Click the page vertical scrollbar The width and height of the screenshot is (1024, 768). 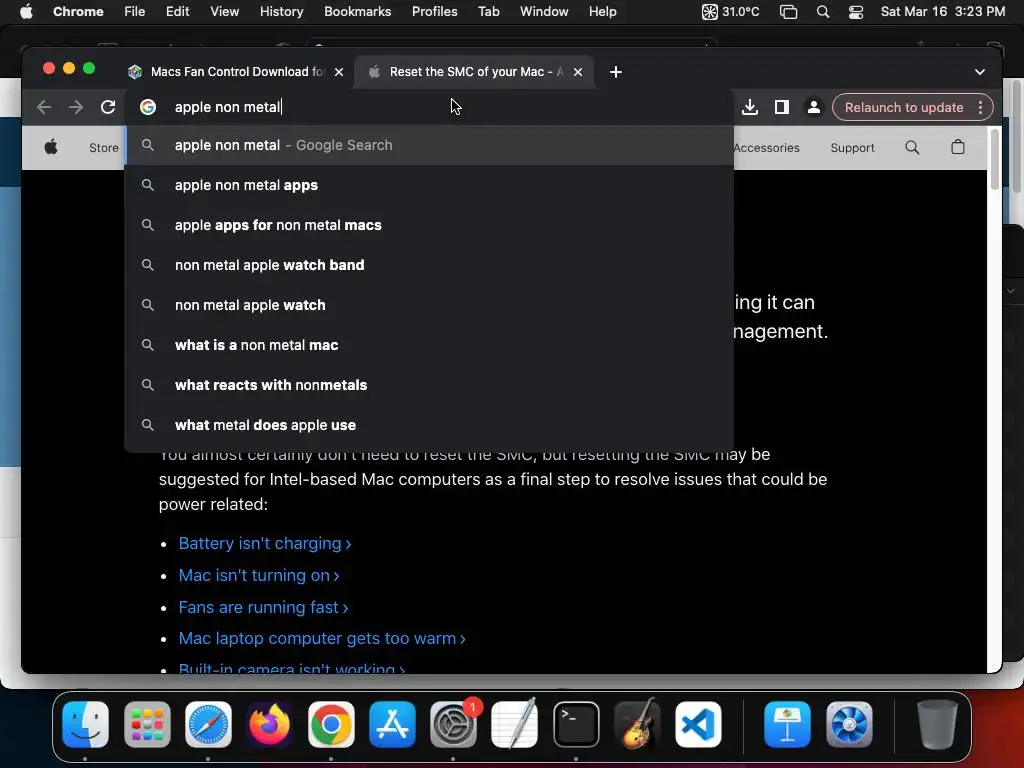[995, 161]
